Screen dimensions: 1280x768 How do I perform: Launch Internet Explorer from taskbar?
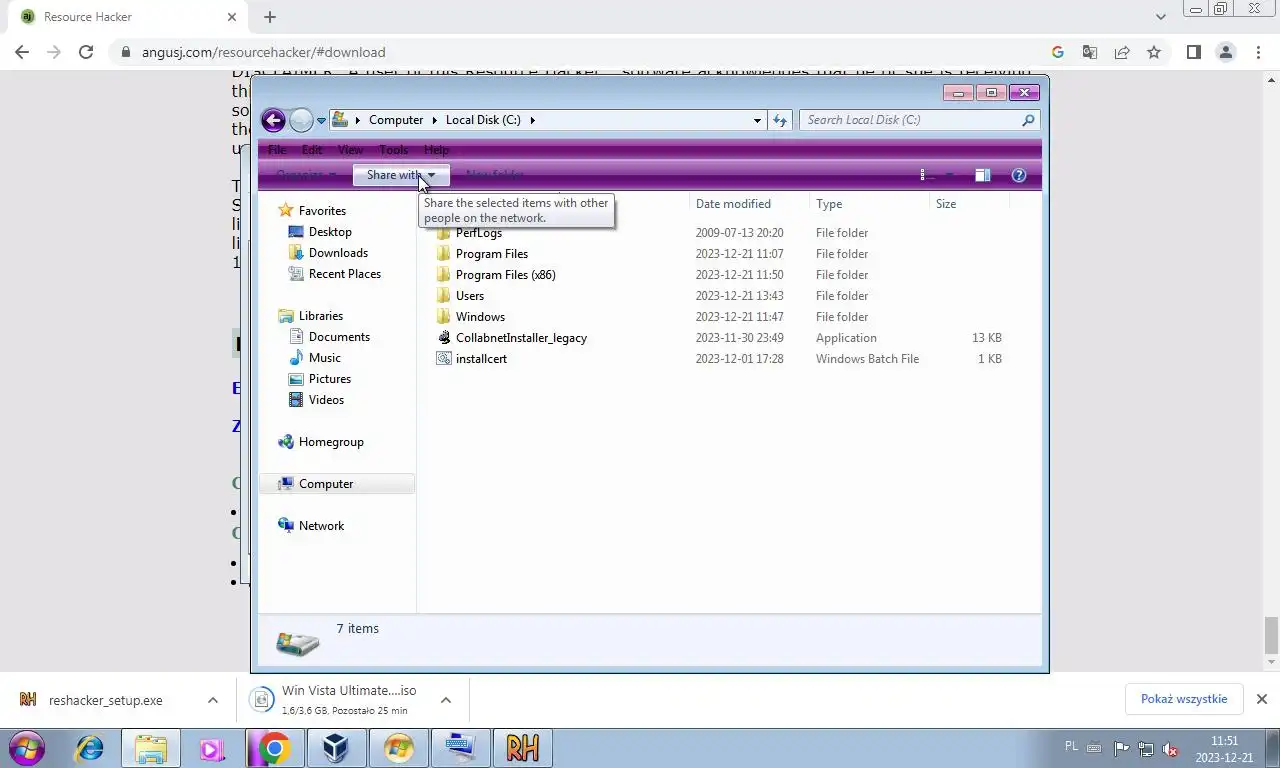tap(90, 748)
